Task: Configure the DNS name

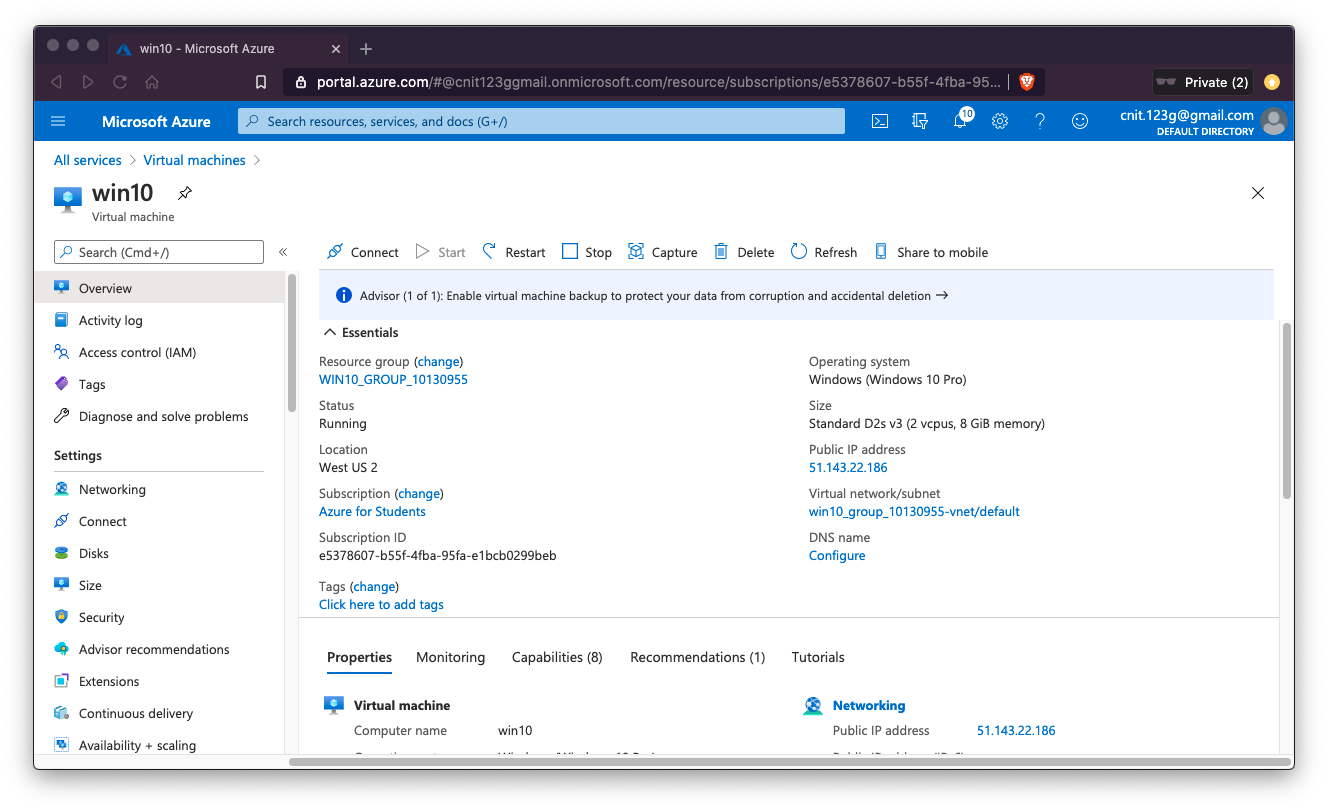Action: pos(837,556)
